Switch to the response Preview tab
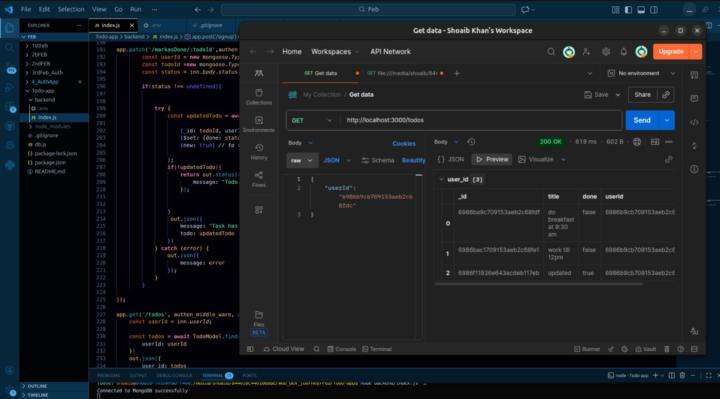720x399 pixels. [x=492, y=159]
